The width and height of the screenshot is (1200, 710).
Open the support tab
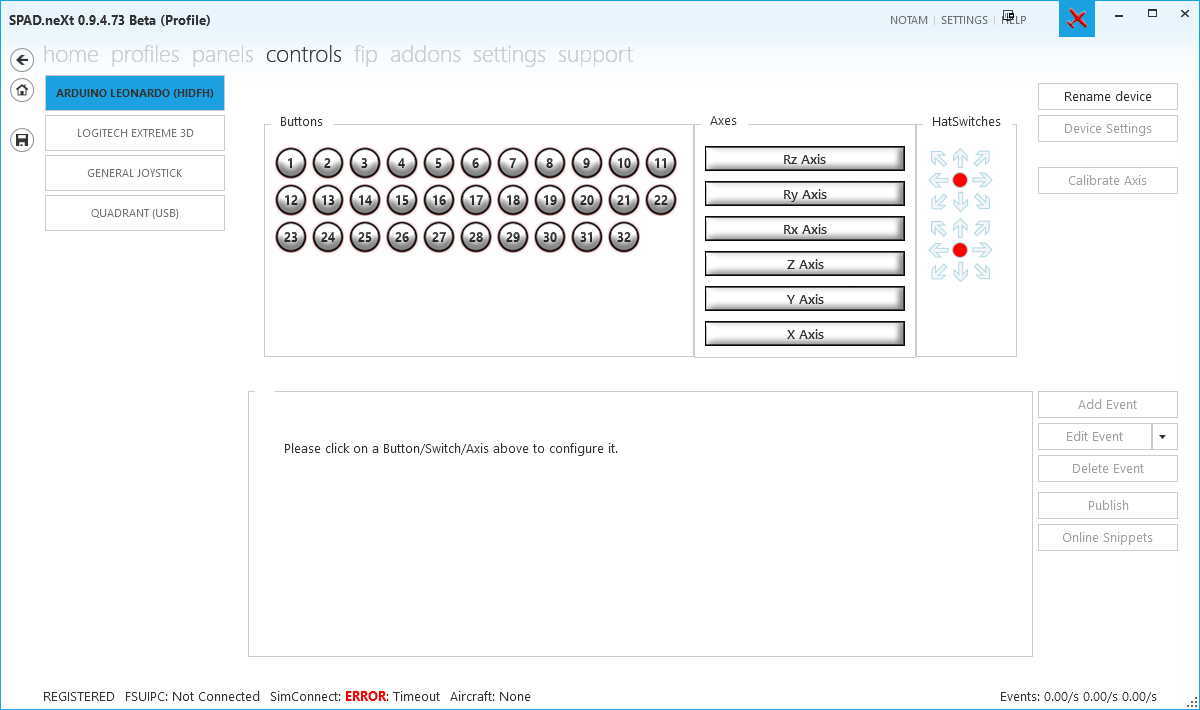click(595, 54)
